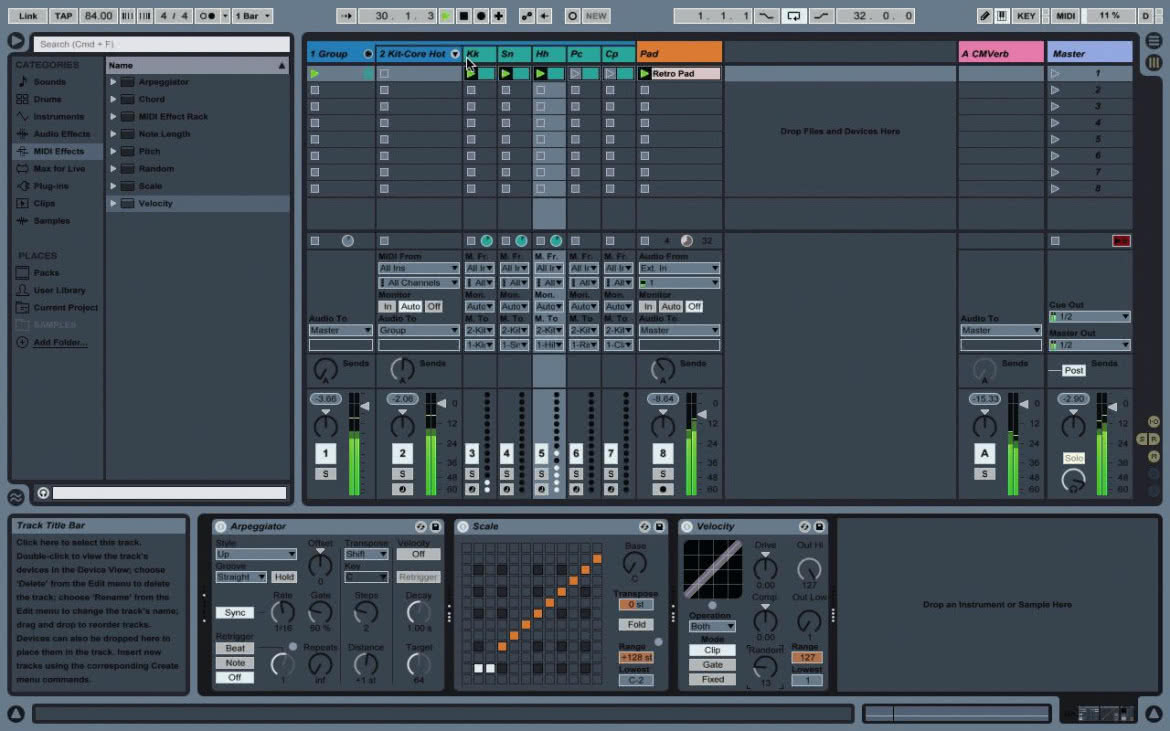This screenshot has width=1170, height=731.
Task: Turn off the Velocity device activator
Action: [x=687, y=527]
